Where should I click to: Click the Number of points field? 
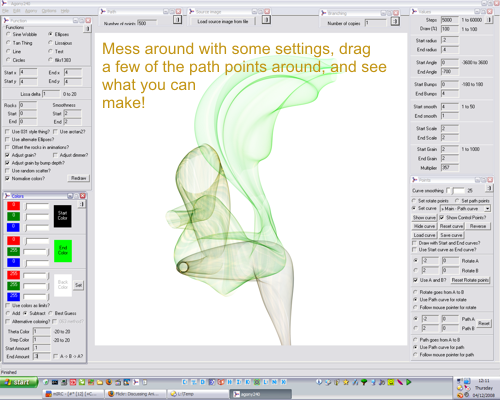[147, 23]
